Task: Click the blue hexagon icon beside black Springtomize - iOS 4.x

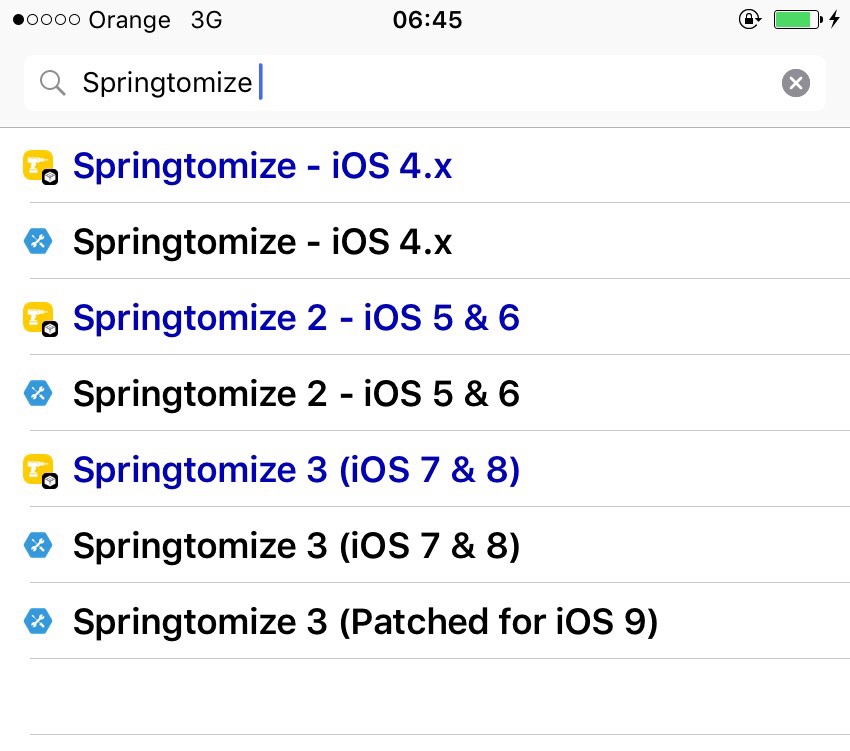Action: pos(38,242)
